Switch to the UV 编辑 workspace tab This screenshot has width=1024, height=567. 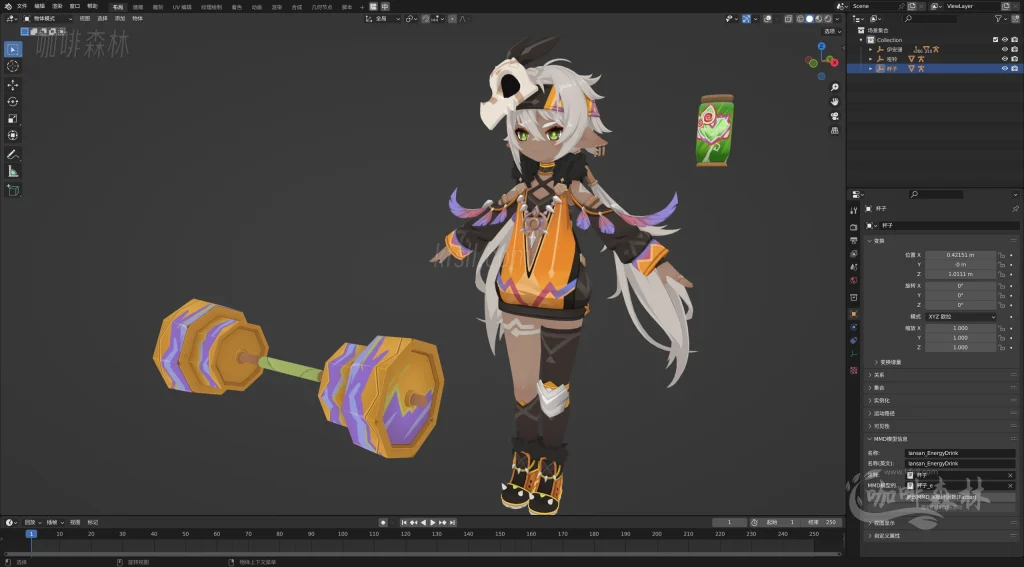pos(182,7)
